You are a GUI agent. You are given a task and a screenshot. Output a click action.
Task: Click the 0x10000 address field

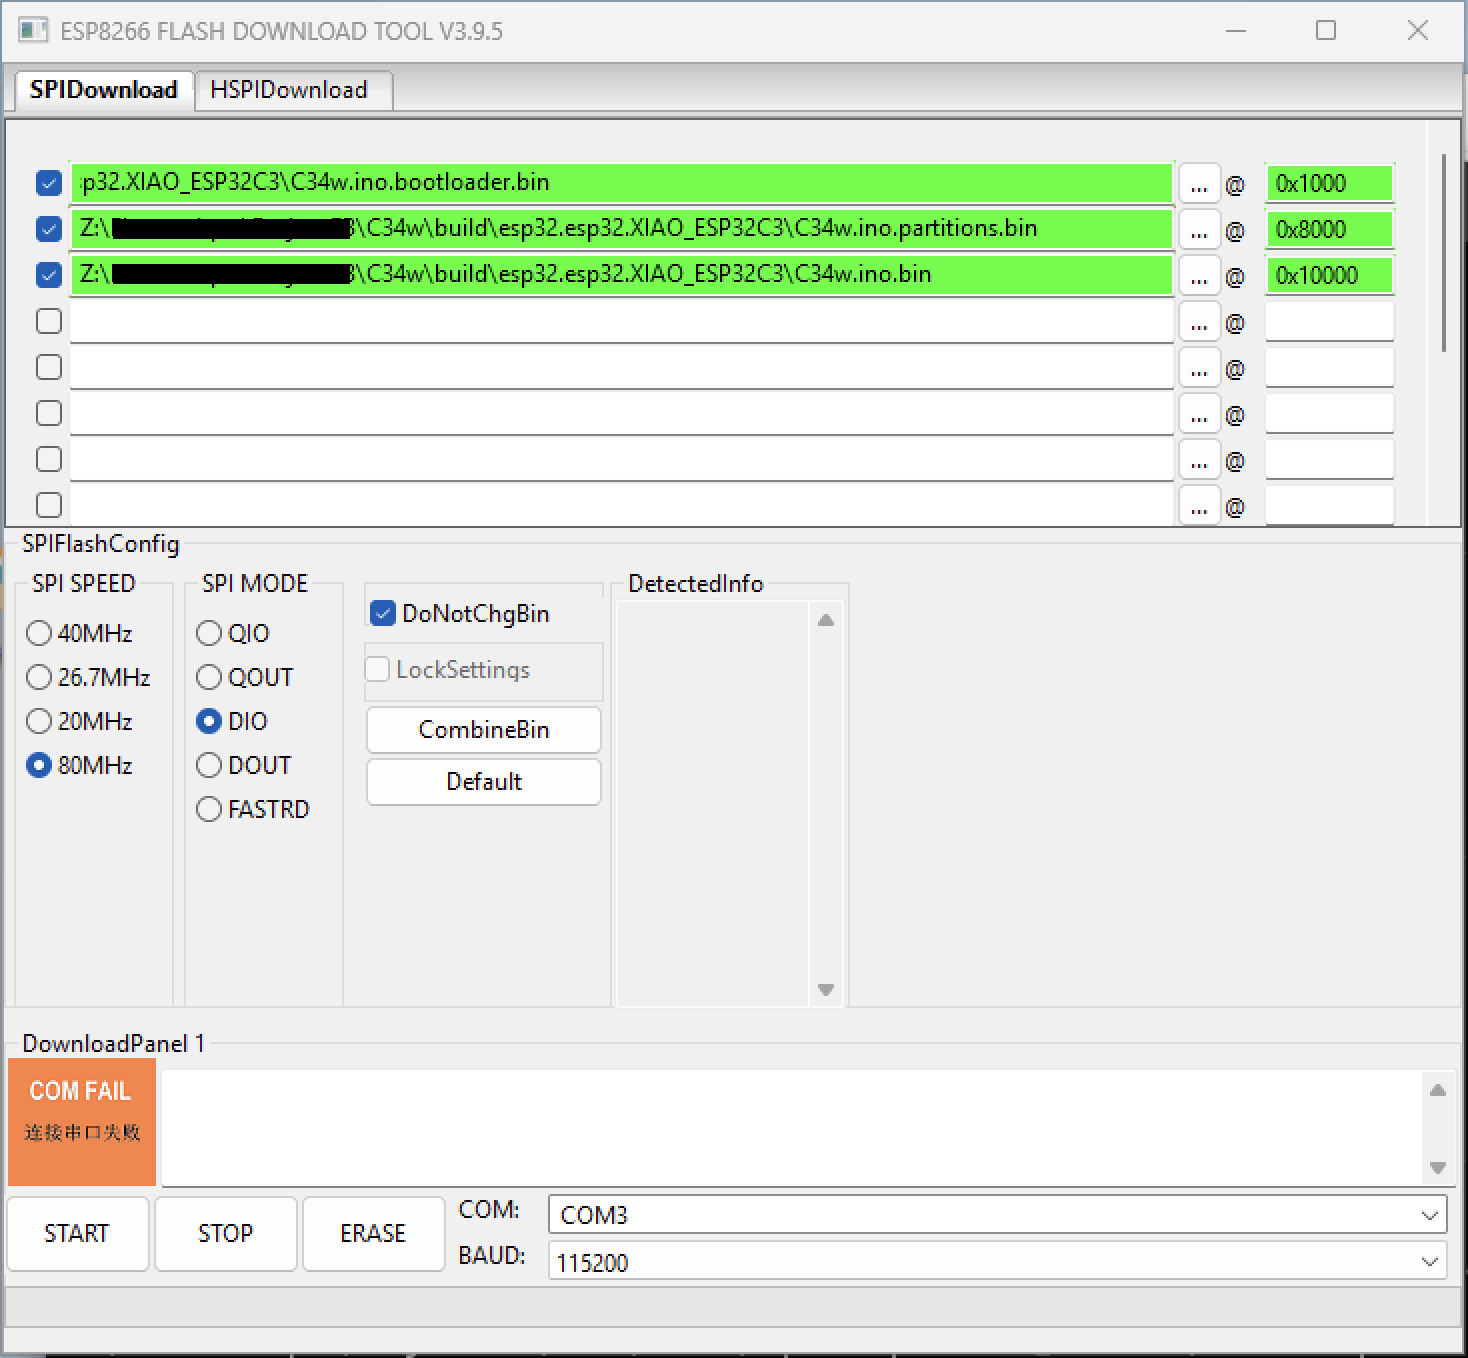point(1328,276)
